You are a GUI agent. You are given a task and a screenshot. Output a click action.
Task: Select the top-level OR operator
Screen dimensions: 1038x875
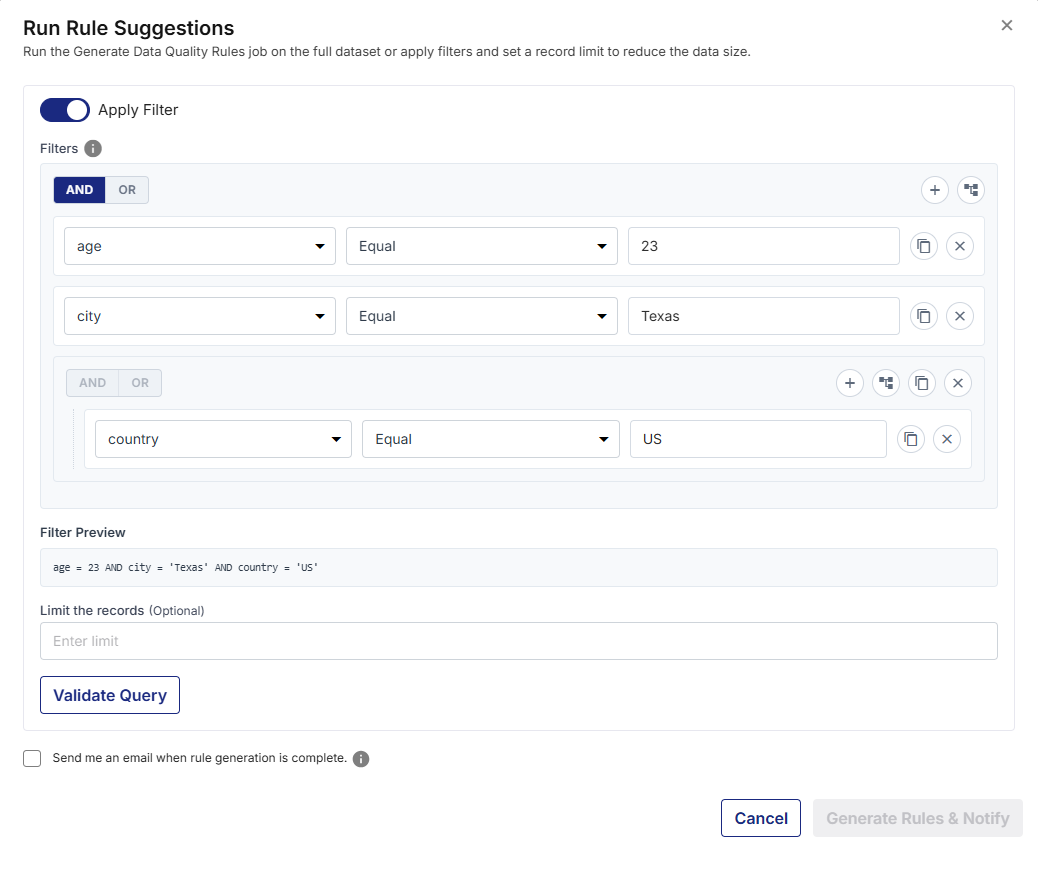click(127, 190)
